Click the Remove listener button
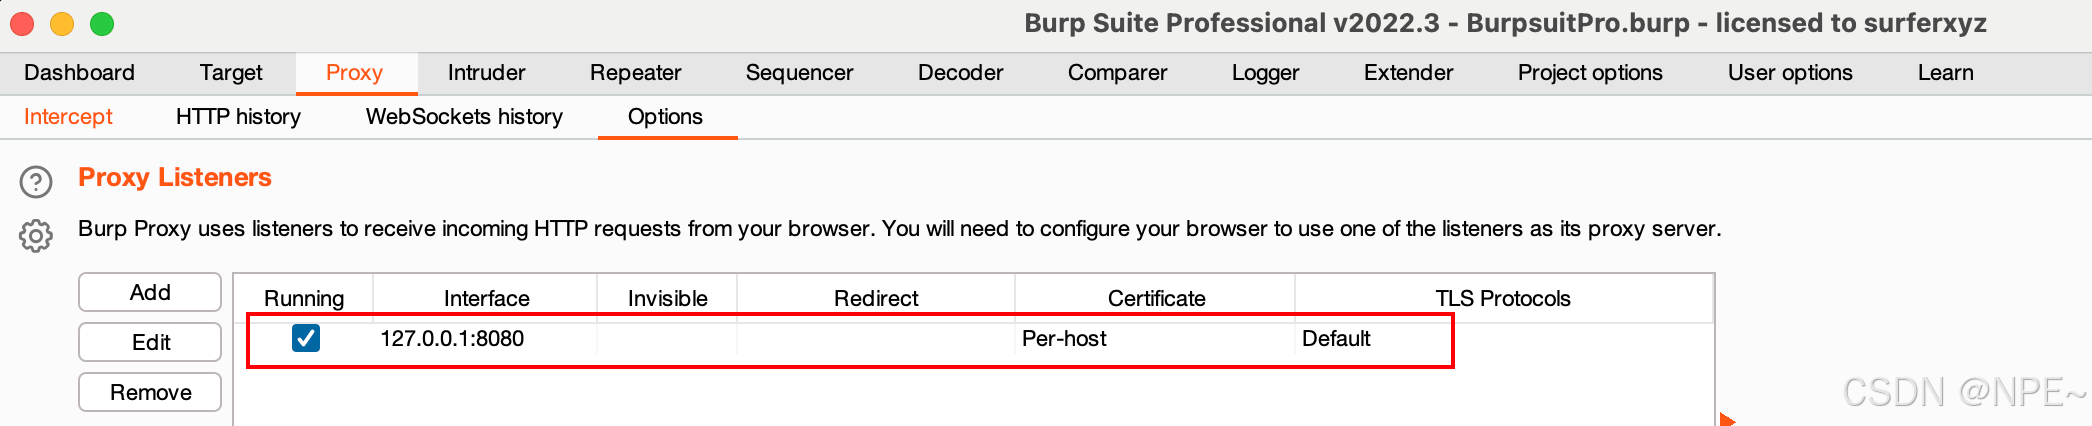2092x426 pixels. [x=150, y=392]
